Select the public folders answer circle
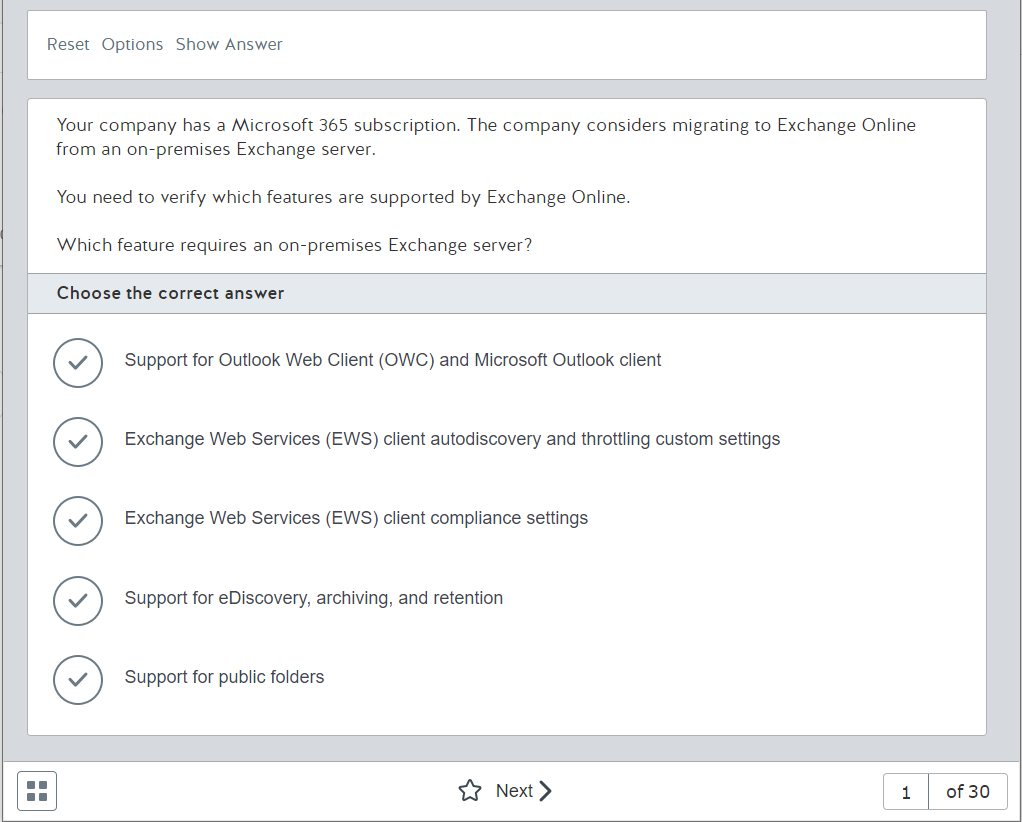The image size is (1022, 822). [78, 679]
